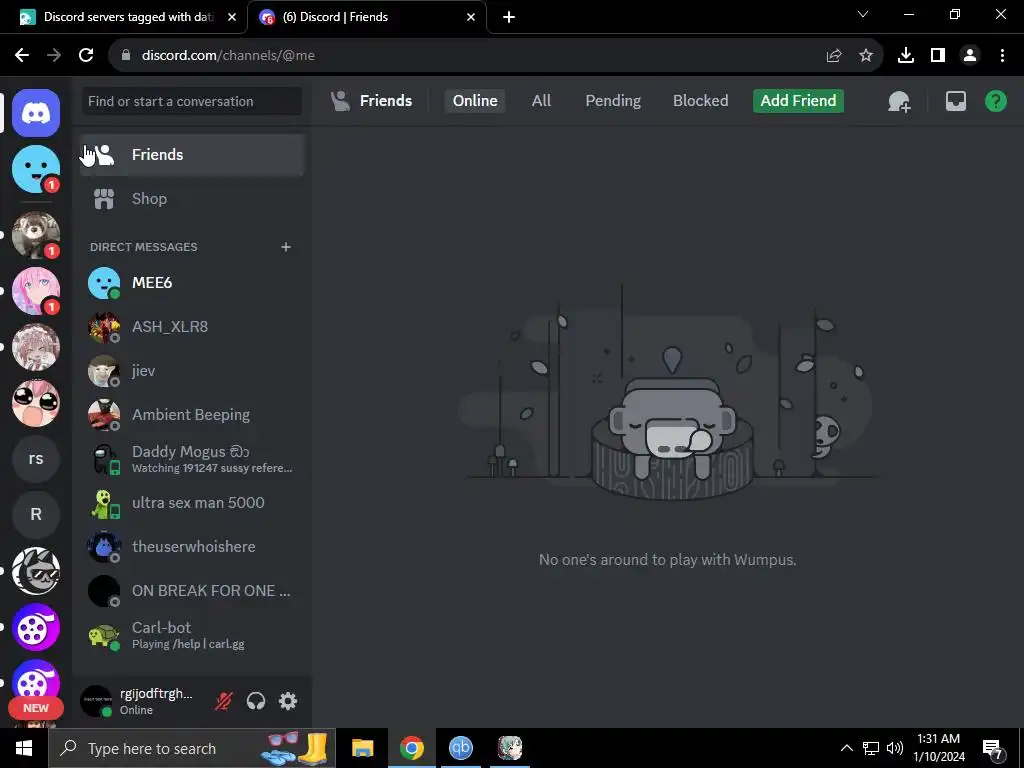
Task: Open Discord home direct messages icon
Action: pos(36,113)
